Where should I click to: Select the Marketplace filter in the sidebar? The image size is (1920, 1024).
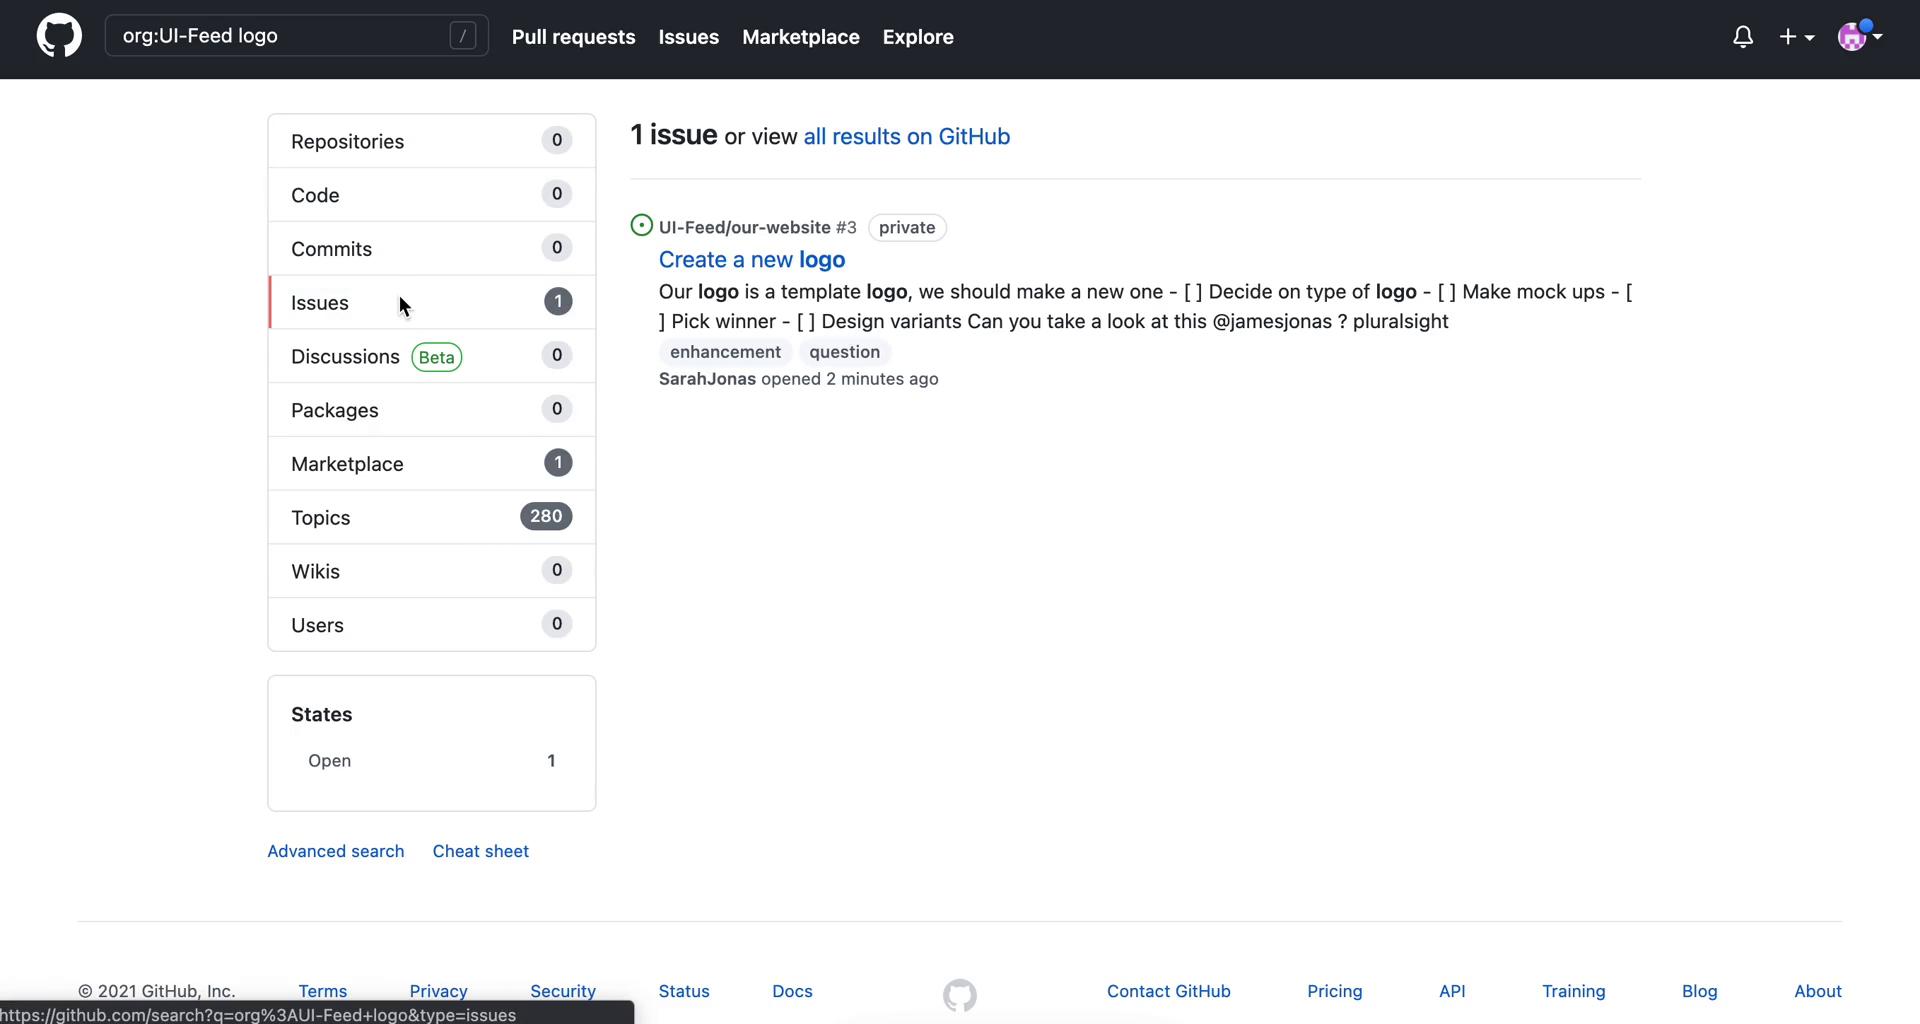tap(432, 464)
